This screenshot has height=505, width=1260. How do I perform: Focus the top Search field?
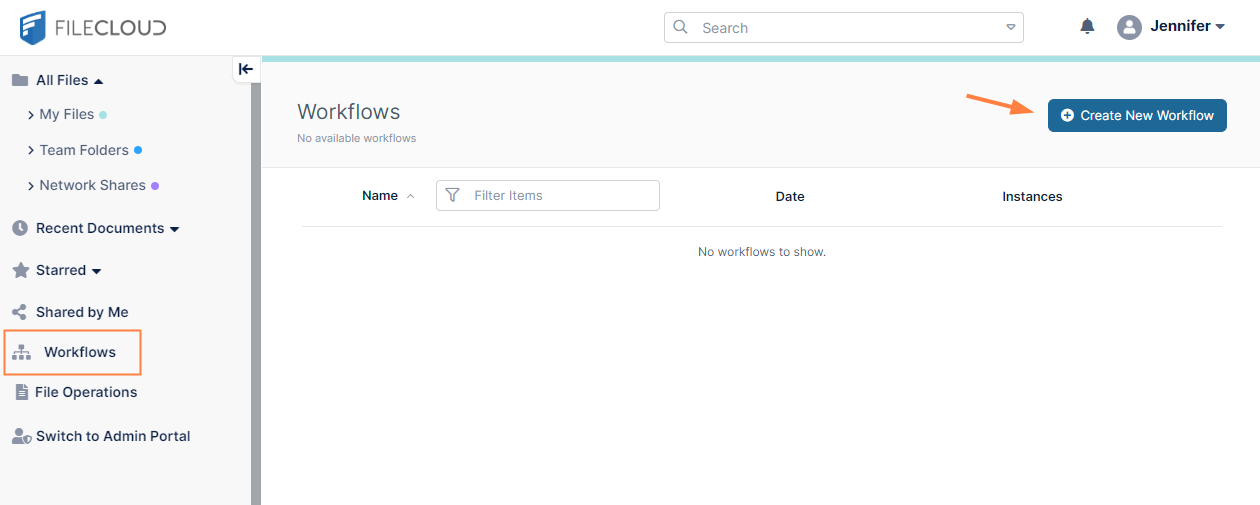click(844, 27)
